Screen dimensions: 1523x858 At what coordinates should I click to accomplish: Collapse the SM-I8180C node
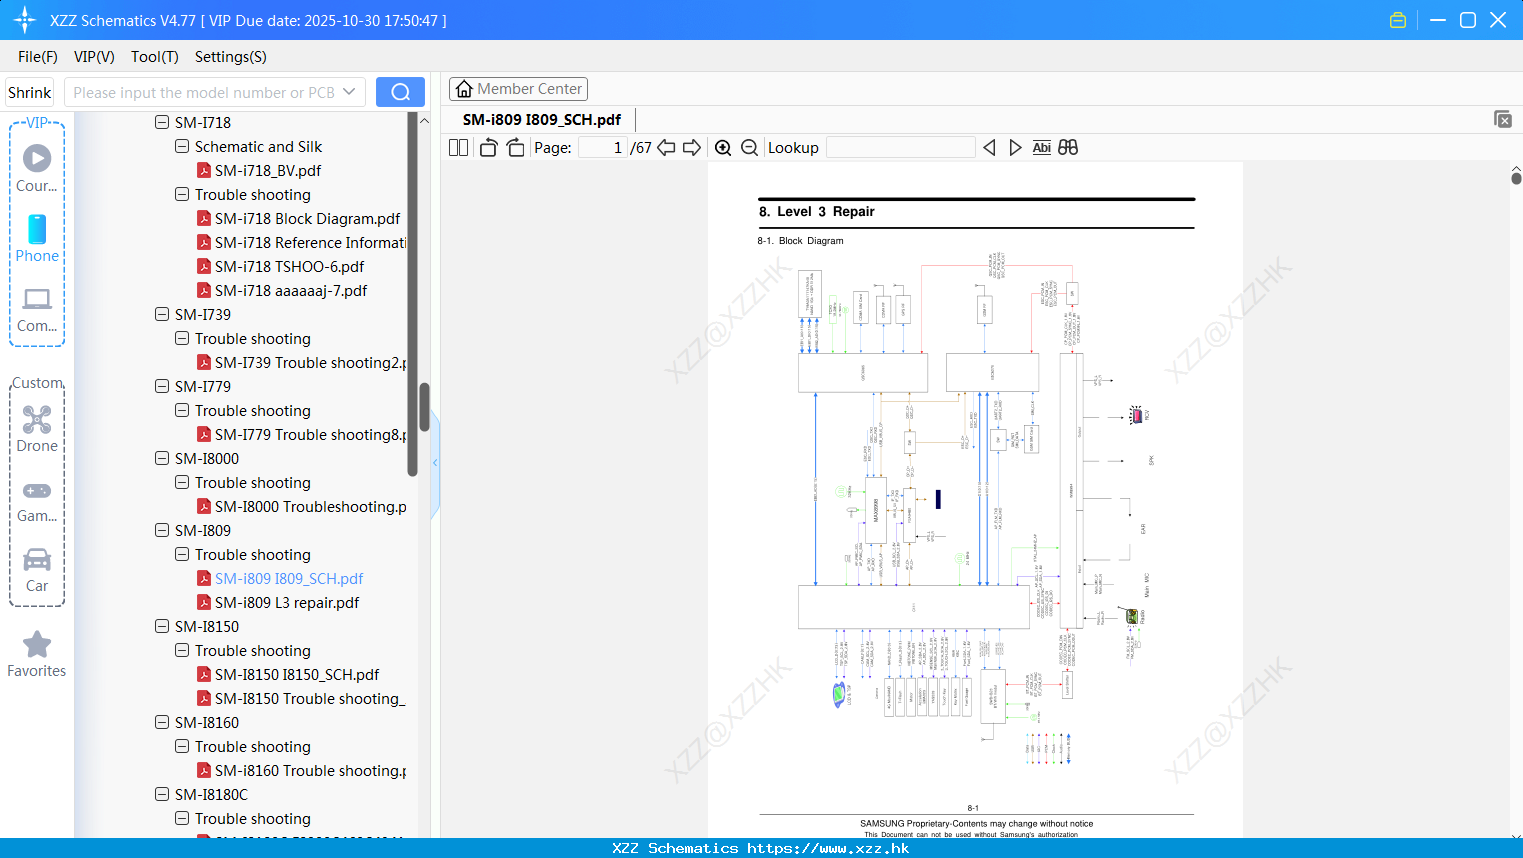[162, 794]
